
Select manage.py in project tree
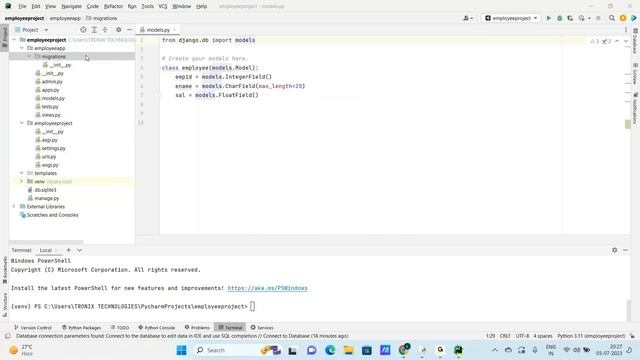pos(47,198)
